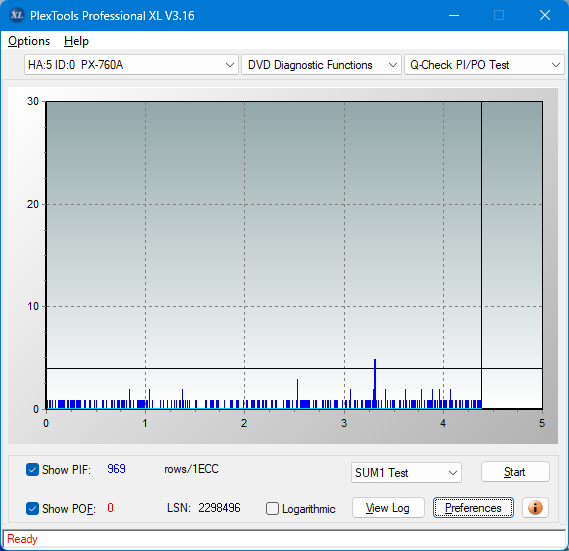Click the POF value 0
Image resolution: width=569 pixels, height=551 pixels.
(x=110, y=507)
